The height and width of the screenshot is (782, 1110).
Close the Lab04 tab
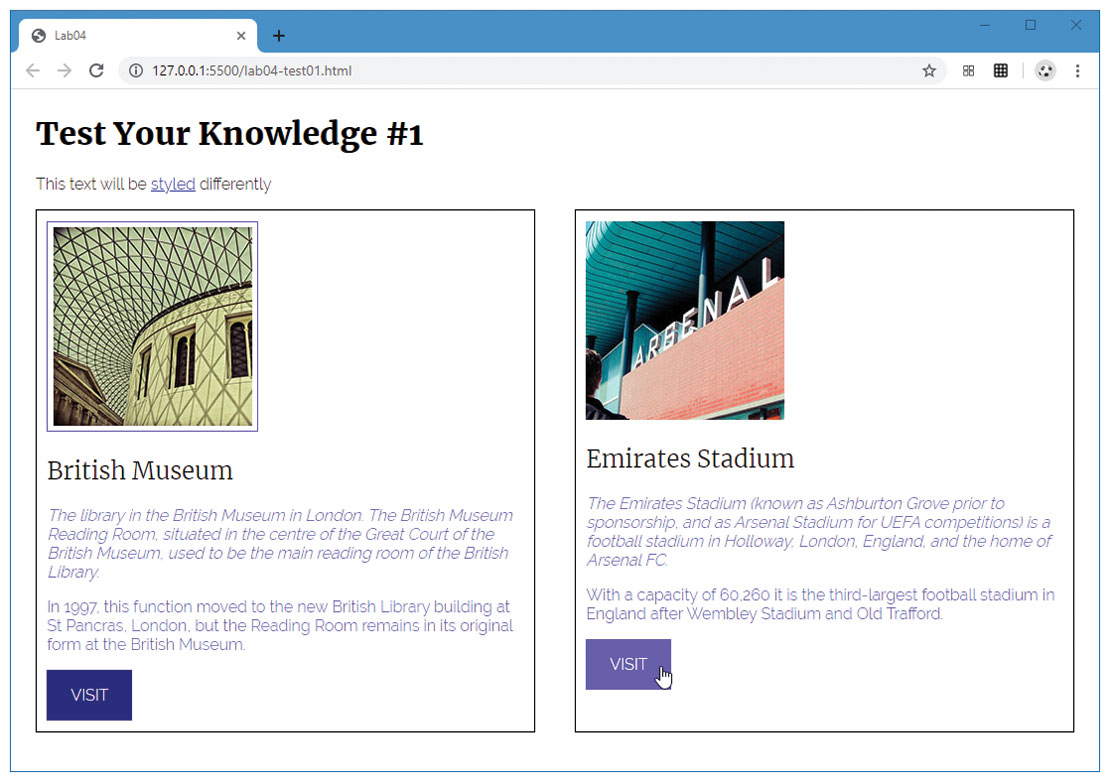click(241, 36)
